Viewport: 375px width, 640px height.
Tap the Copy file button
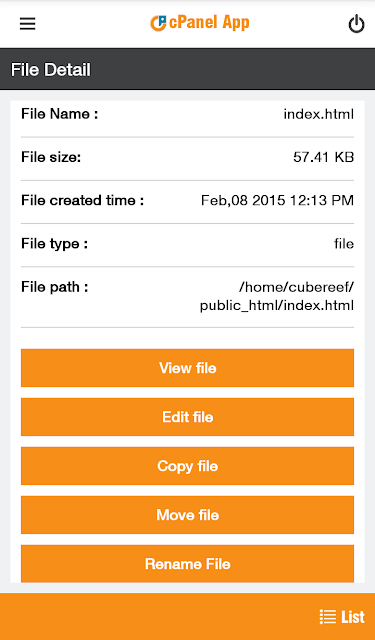[187, 466]
